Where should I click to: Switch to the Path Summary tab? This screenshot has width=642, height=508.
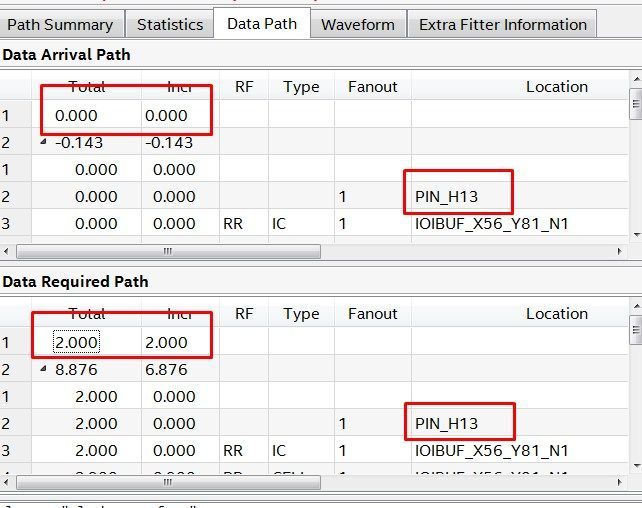[60, 24]
